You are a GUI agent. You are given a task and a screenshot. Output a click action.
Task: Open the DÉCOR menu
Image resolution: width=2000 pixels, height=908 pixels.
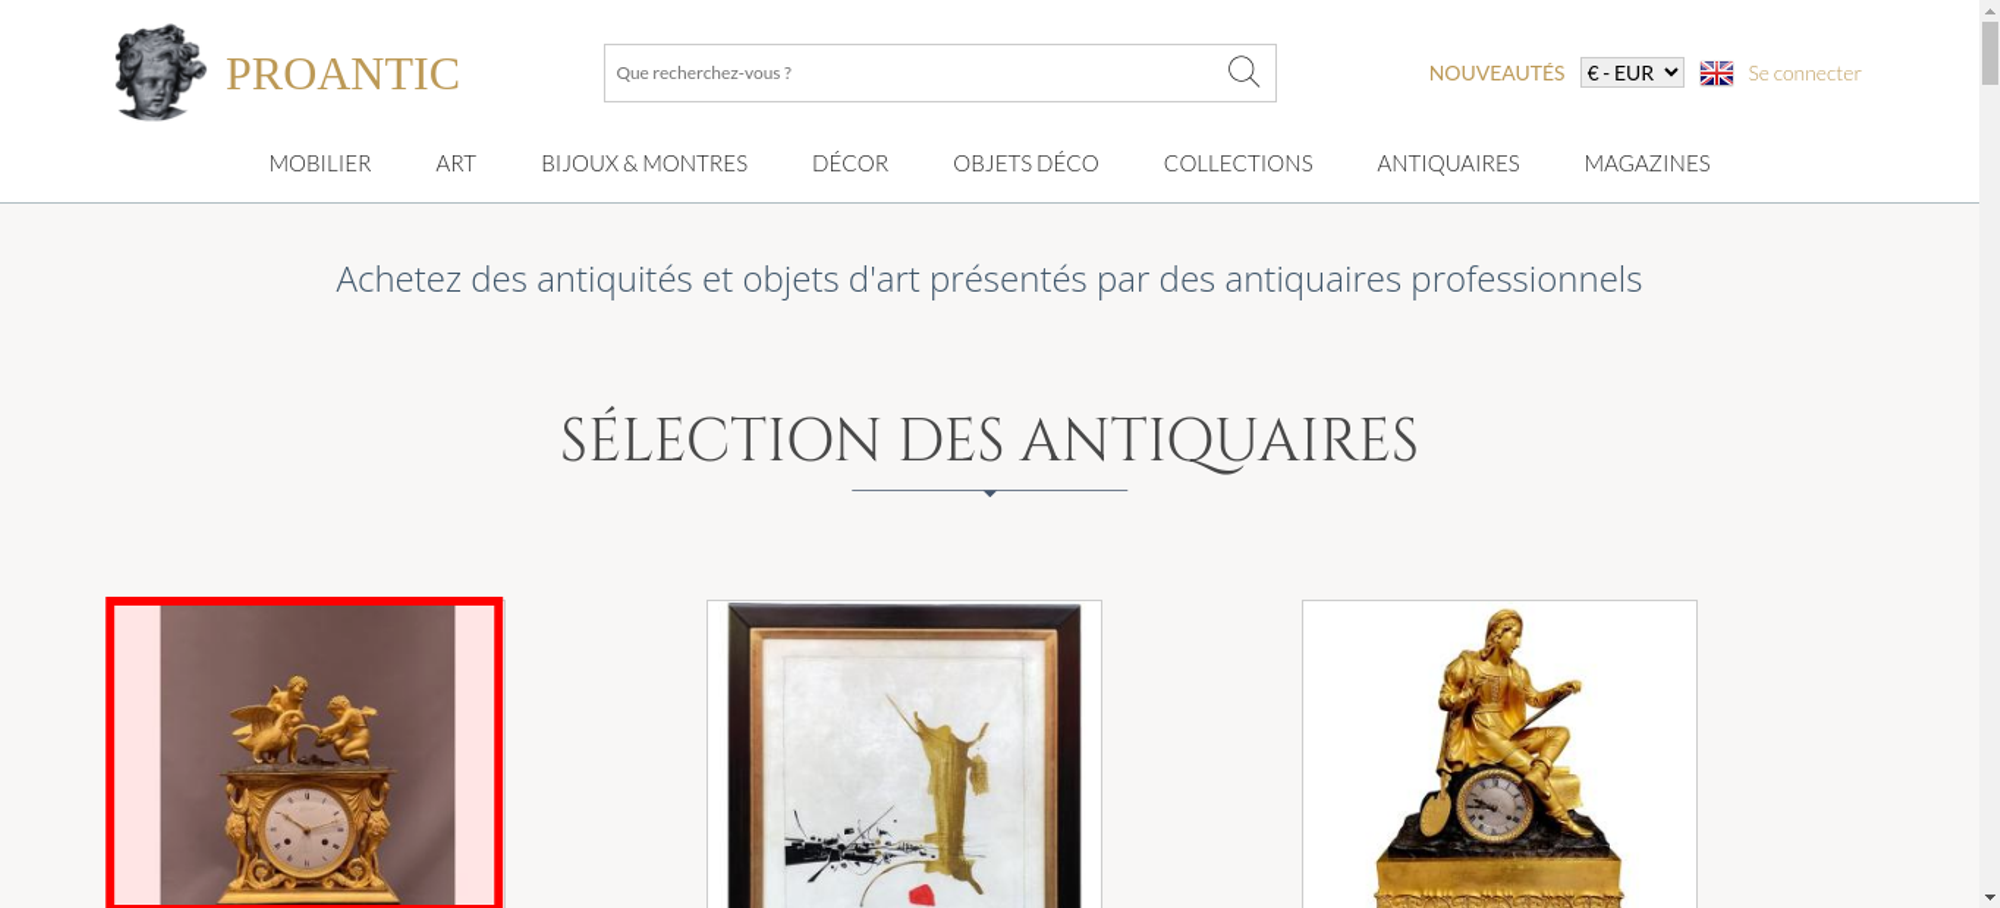coord(850,163)
